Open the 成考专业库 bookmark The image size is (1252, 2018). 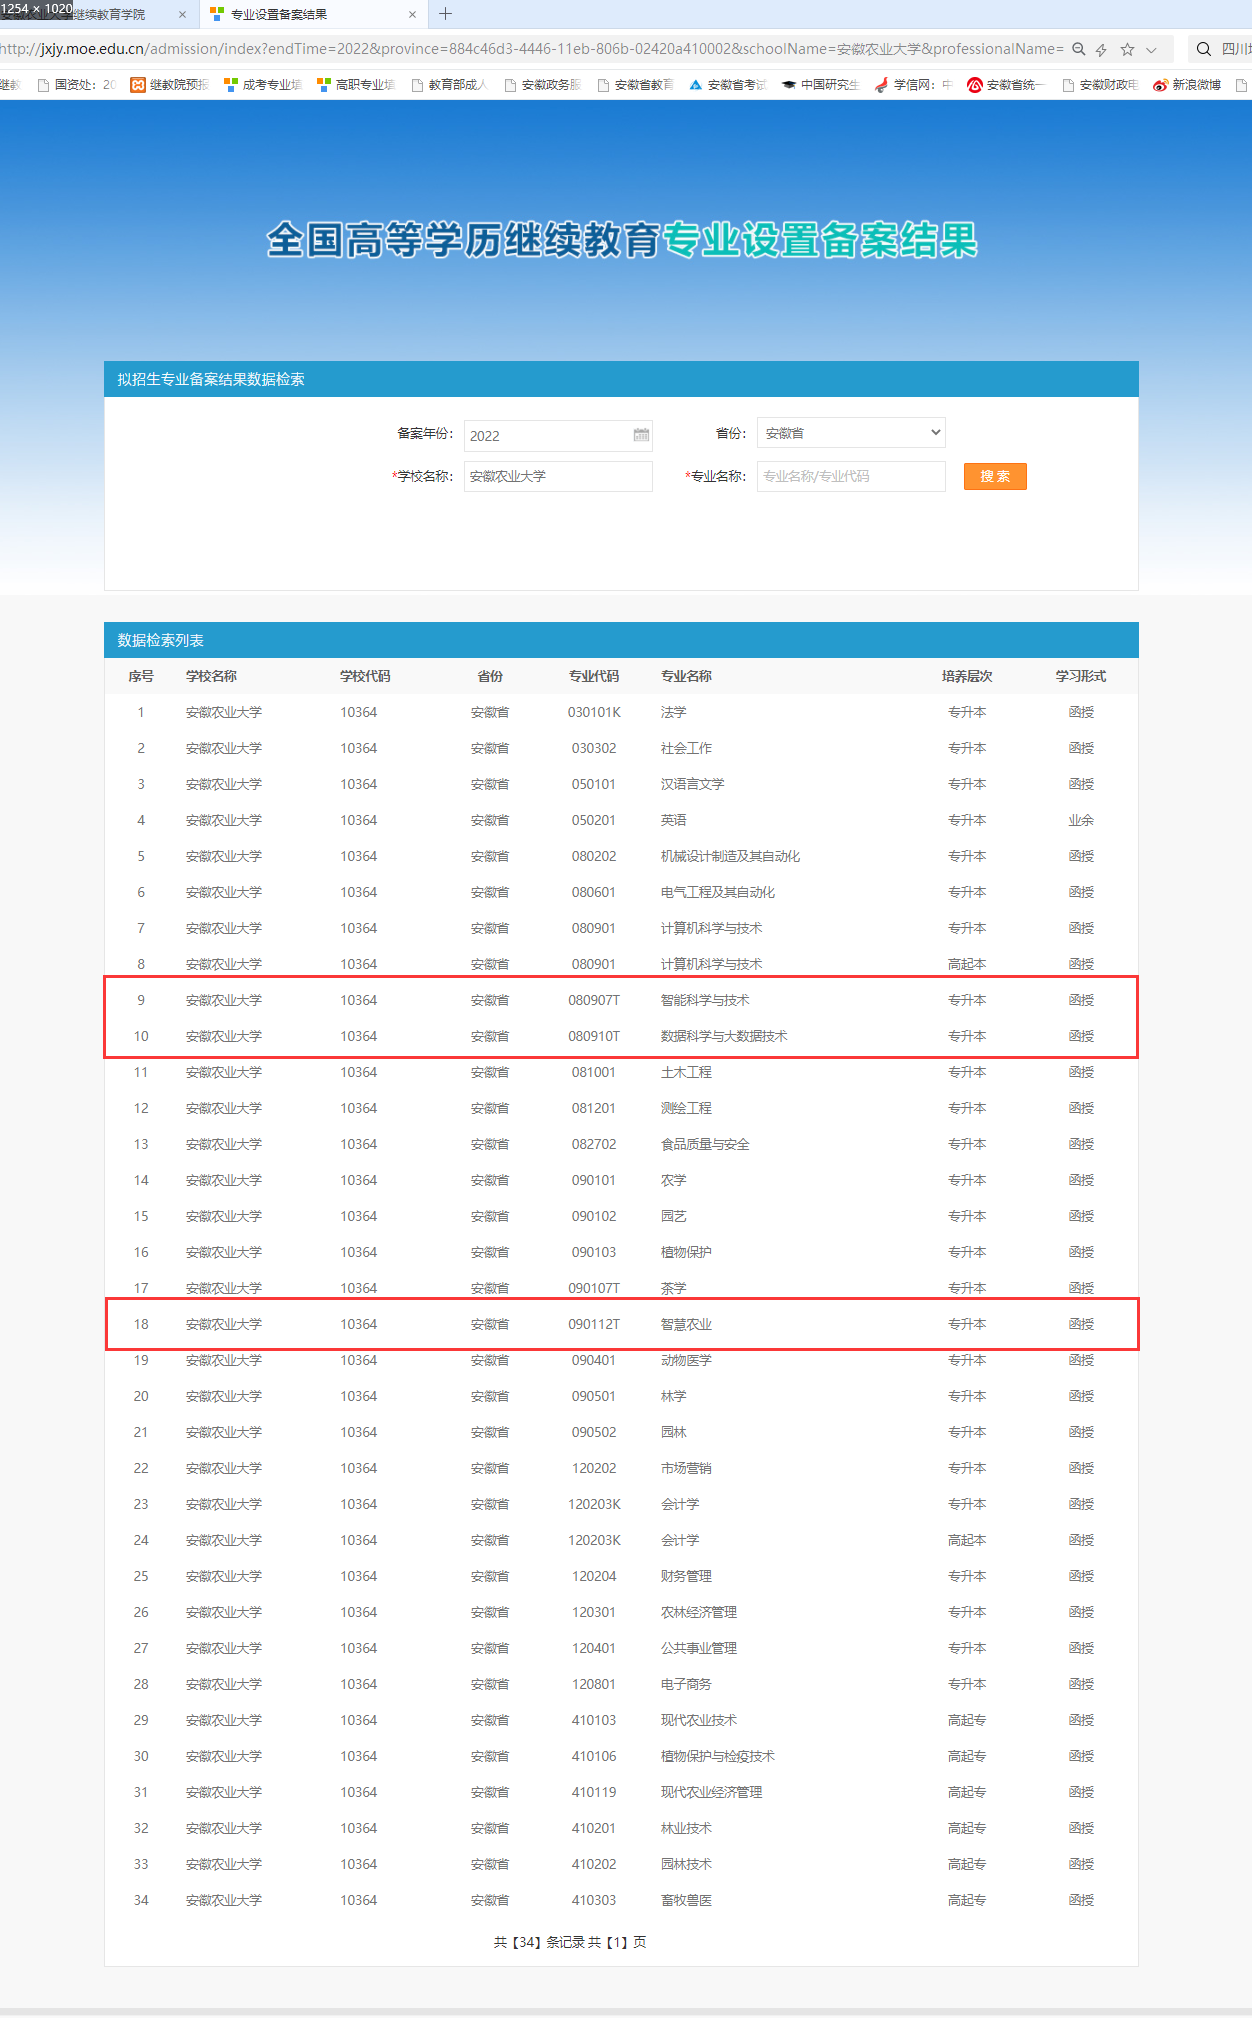(263, 85)
